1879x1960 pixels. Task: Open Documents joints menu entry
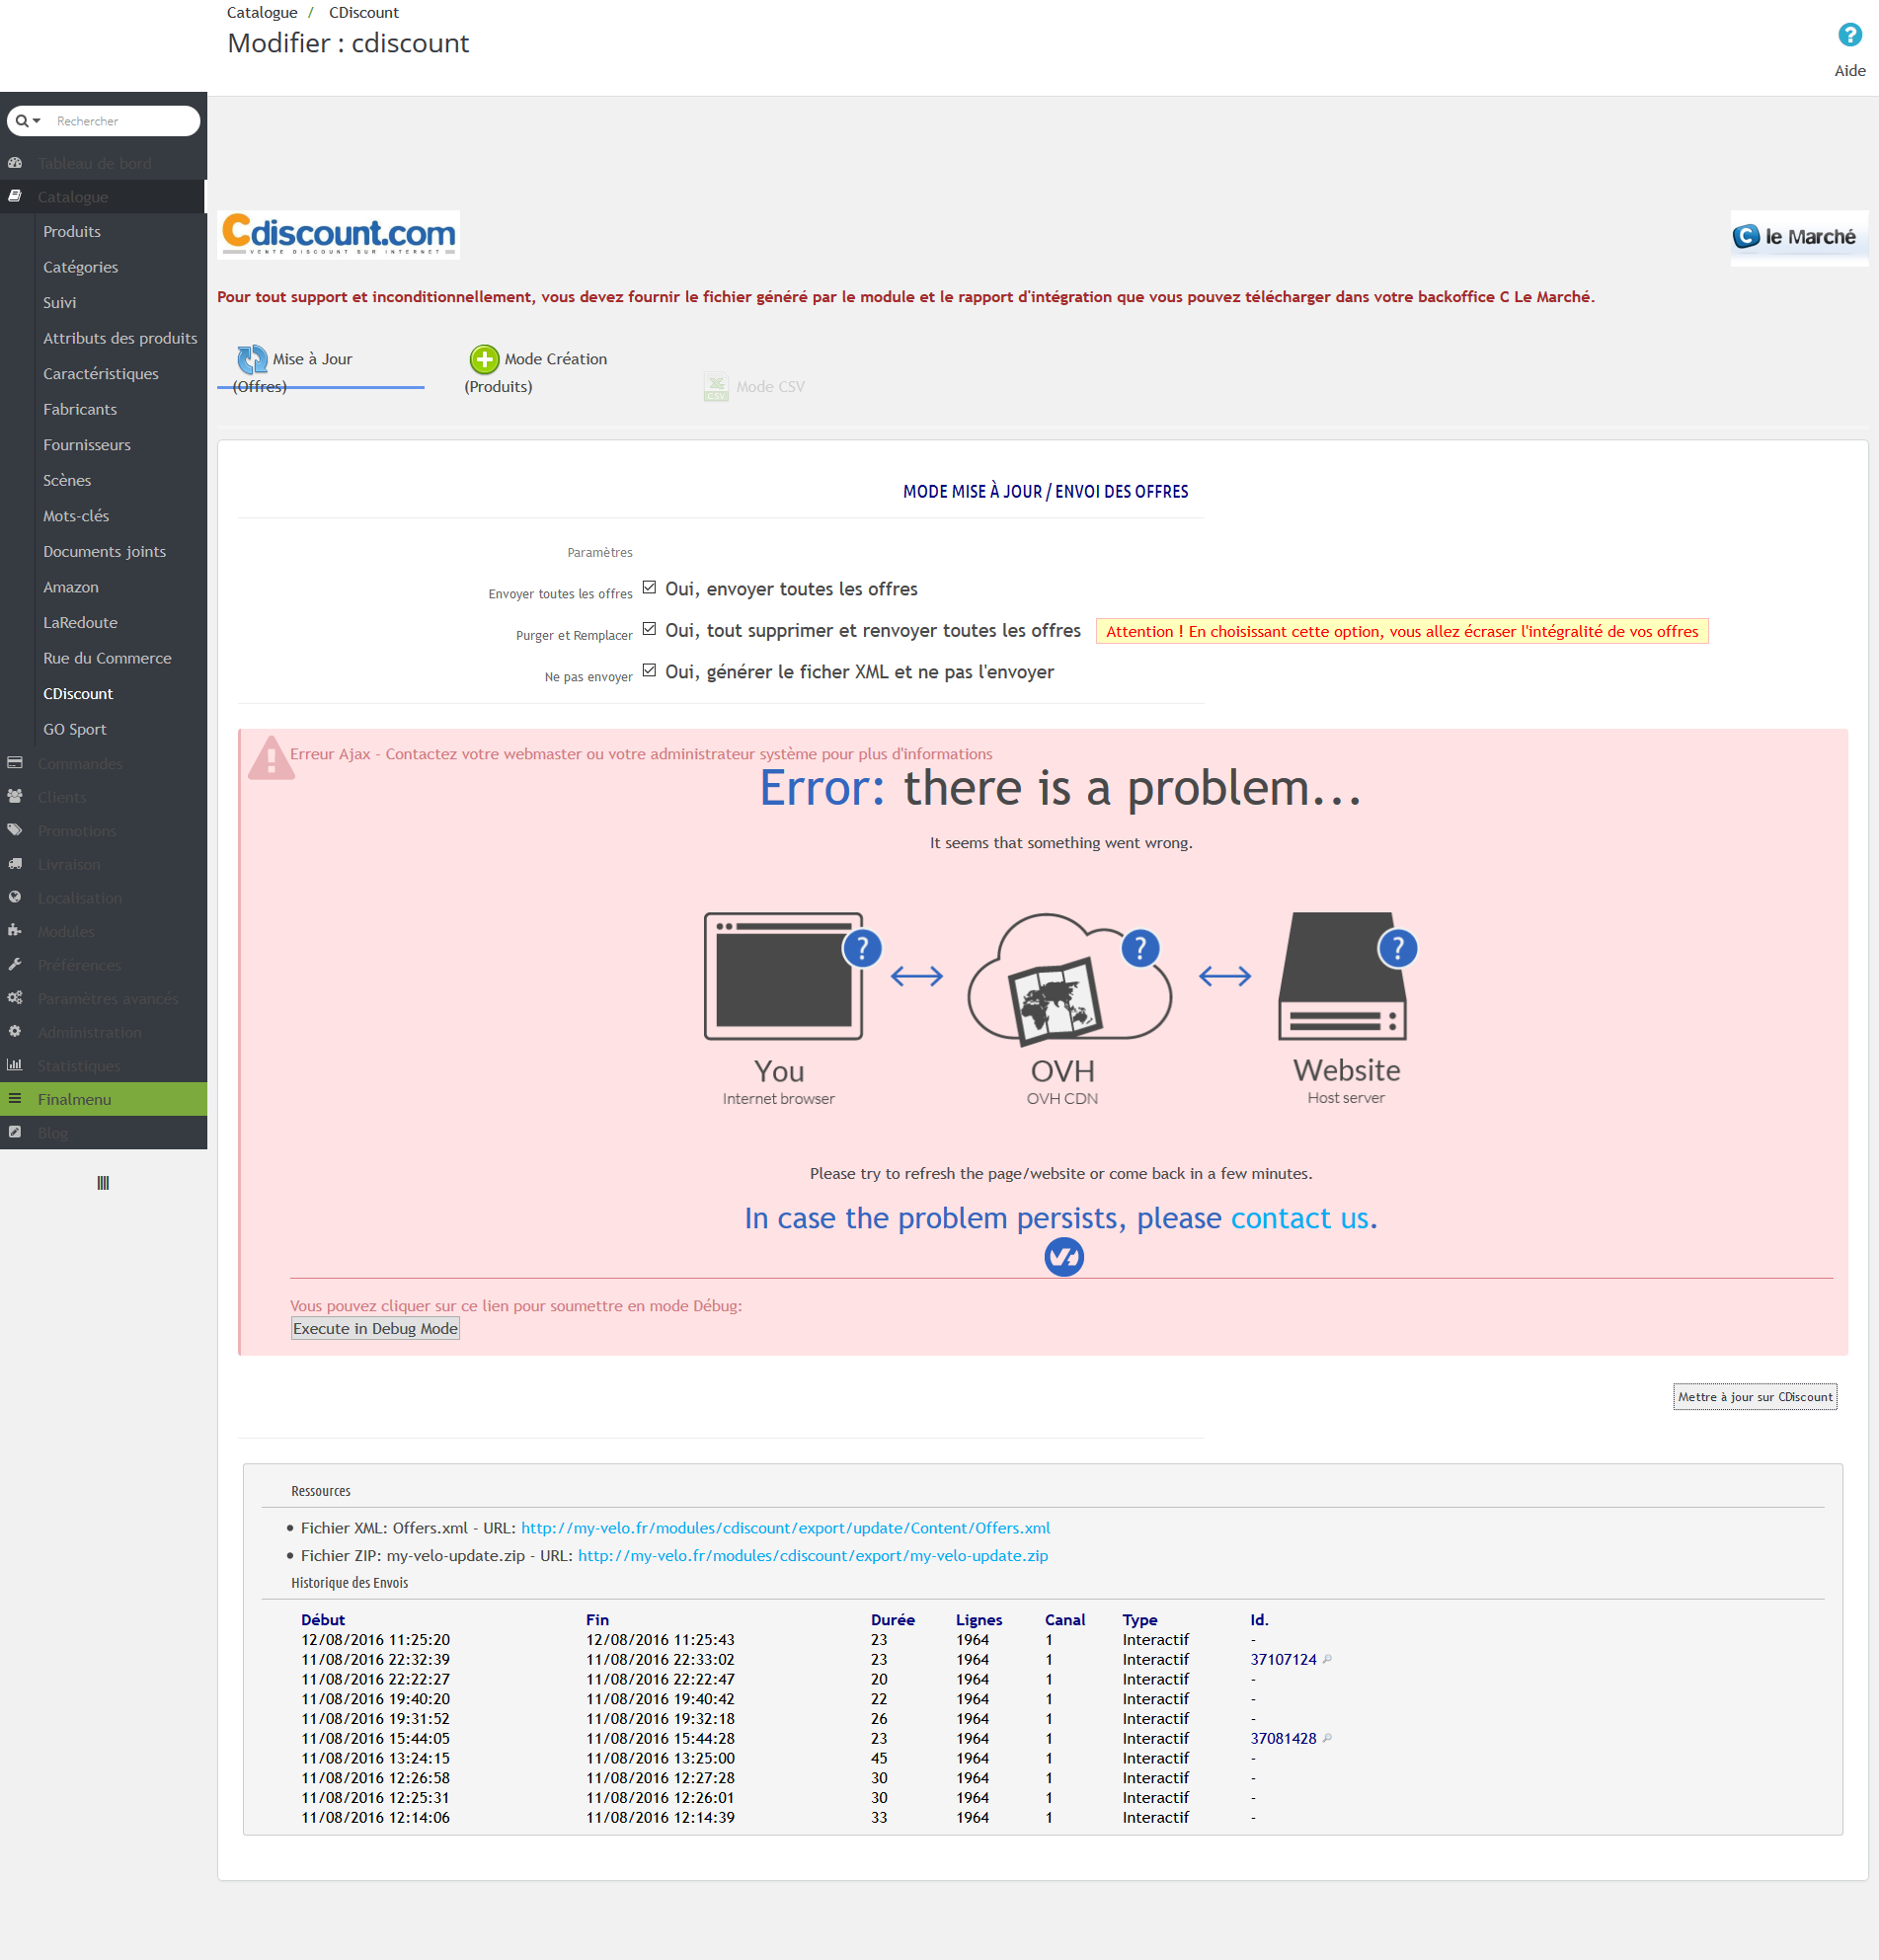[104, 551]
